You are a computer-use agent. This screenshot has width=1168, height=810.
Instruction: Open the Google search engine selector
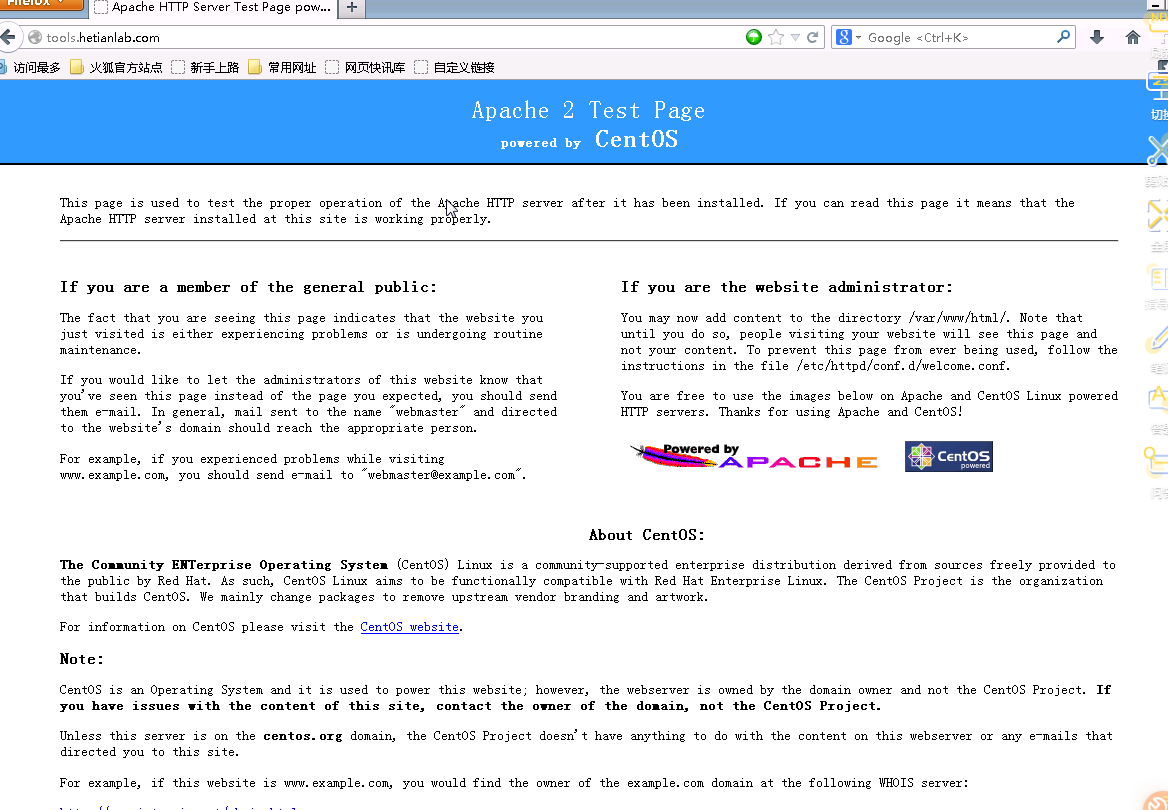coord(848,37)
